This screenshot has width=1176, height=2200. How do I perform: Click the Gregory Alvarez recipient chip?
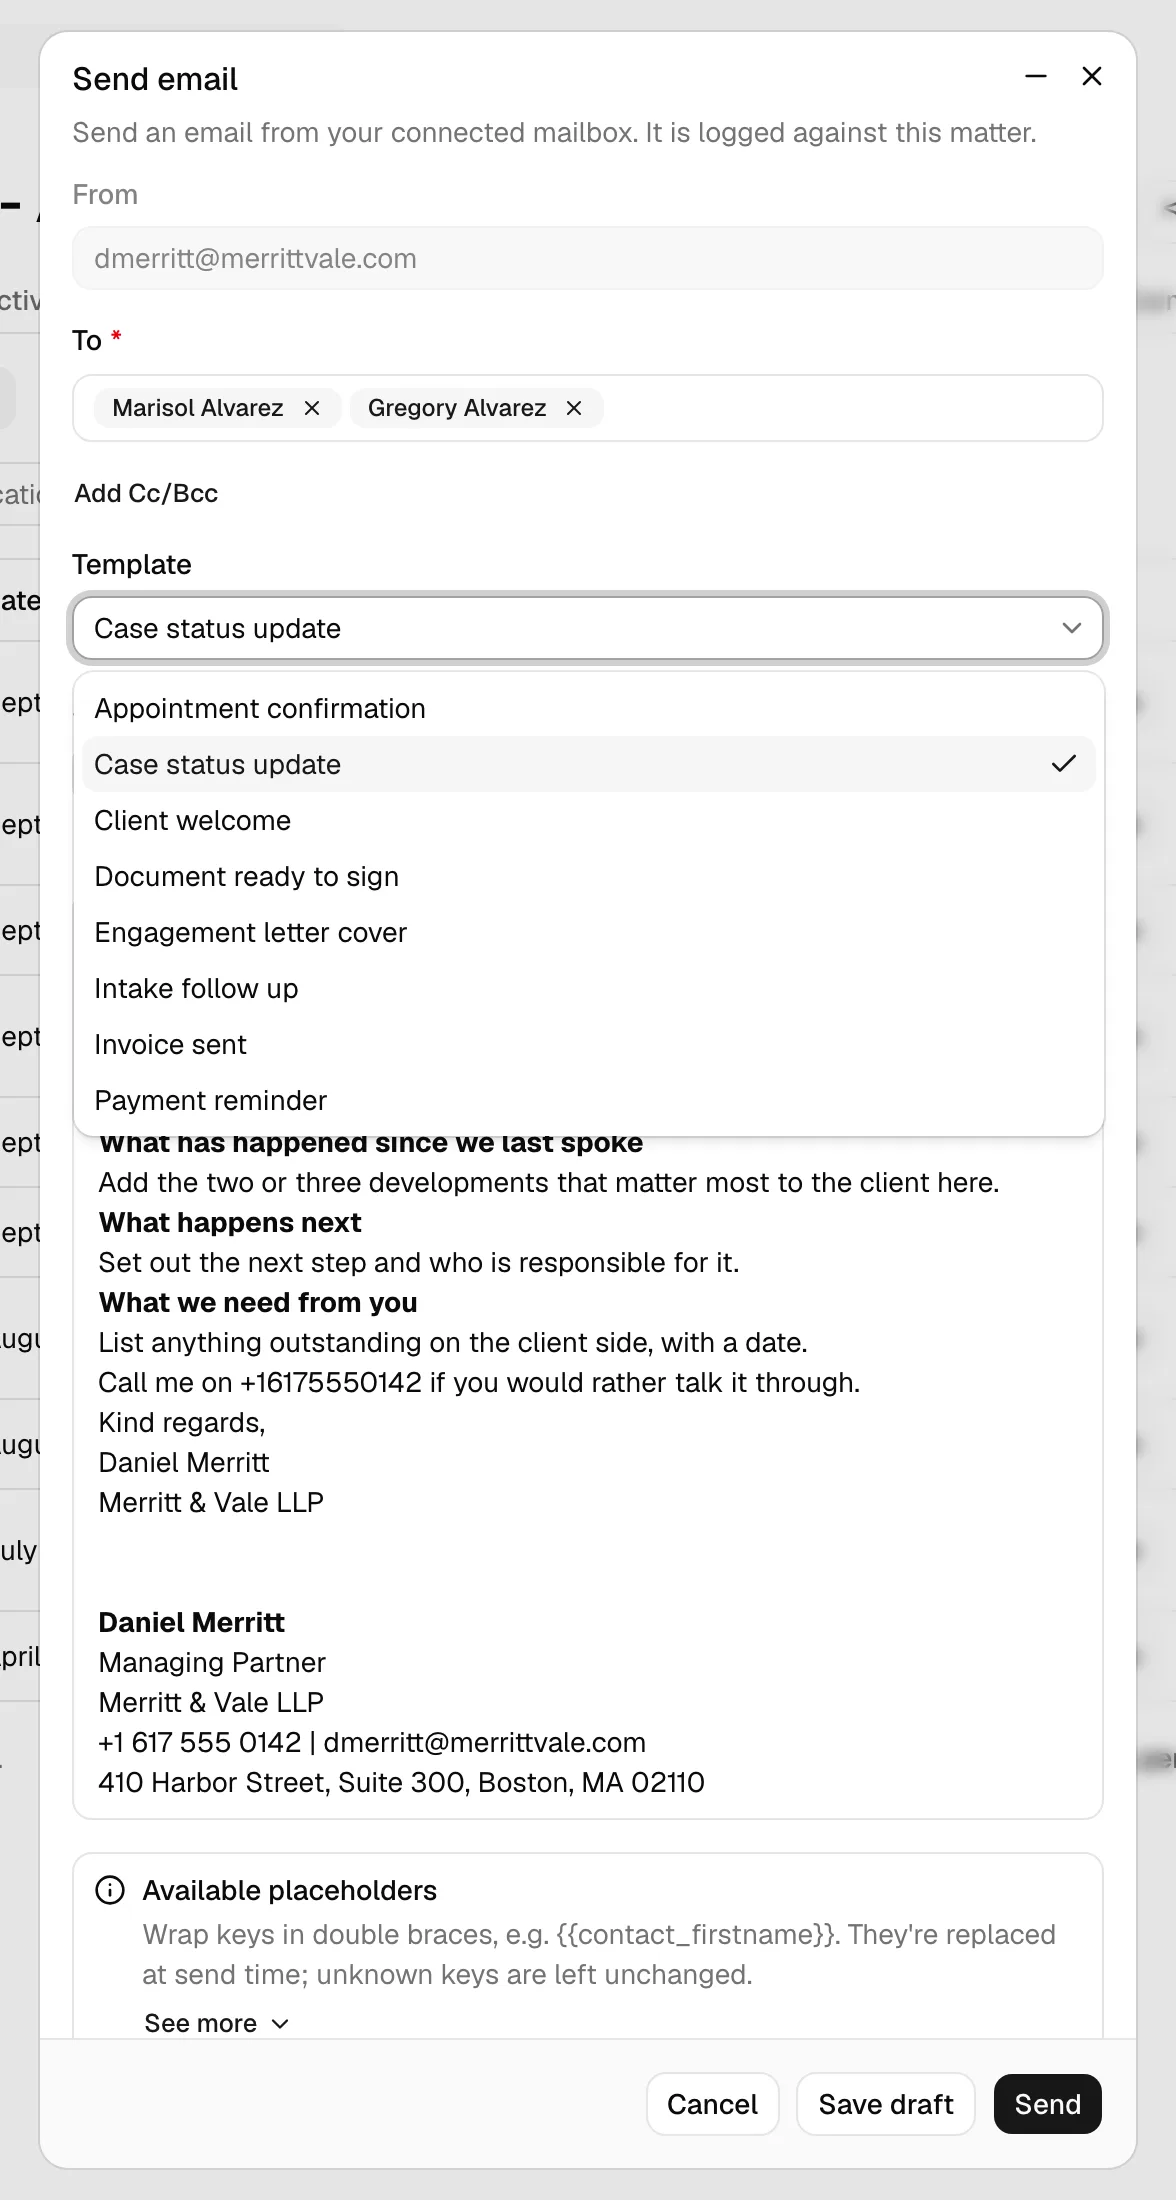pos(476,408)
